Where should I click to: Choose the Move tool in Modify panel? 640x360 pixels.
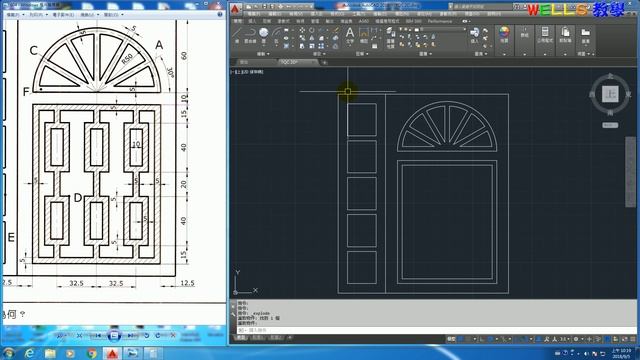(x=302, y=30)
